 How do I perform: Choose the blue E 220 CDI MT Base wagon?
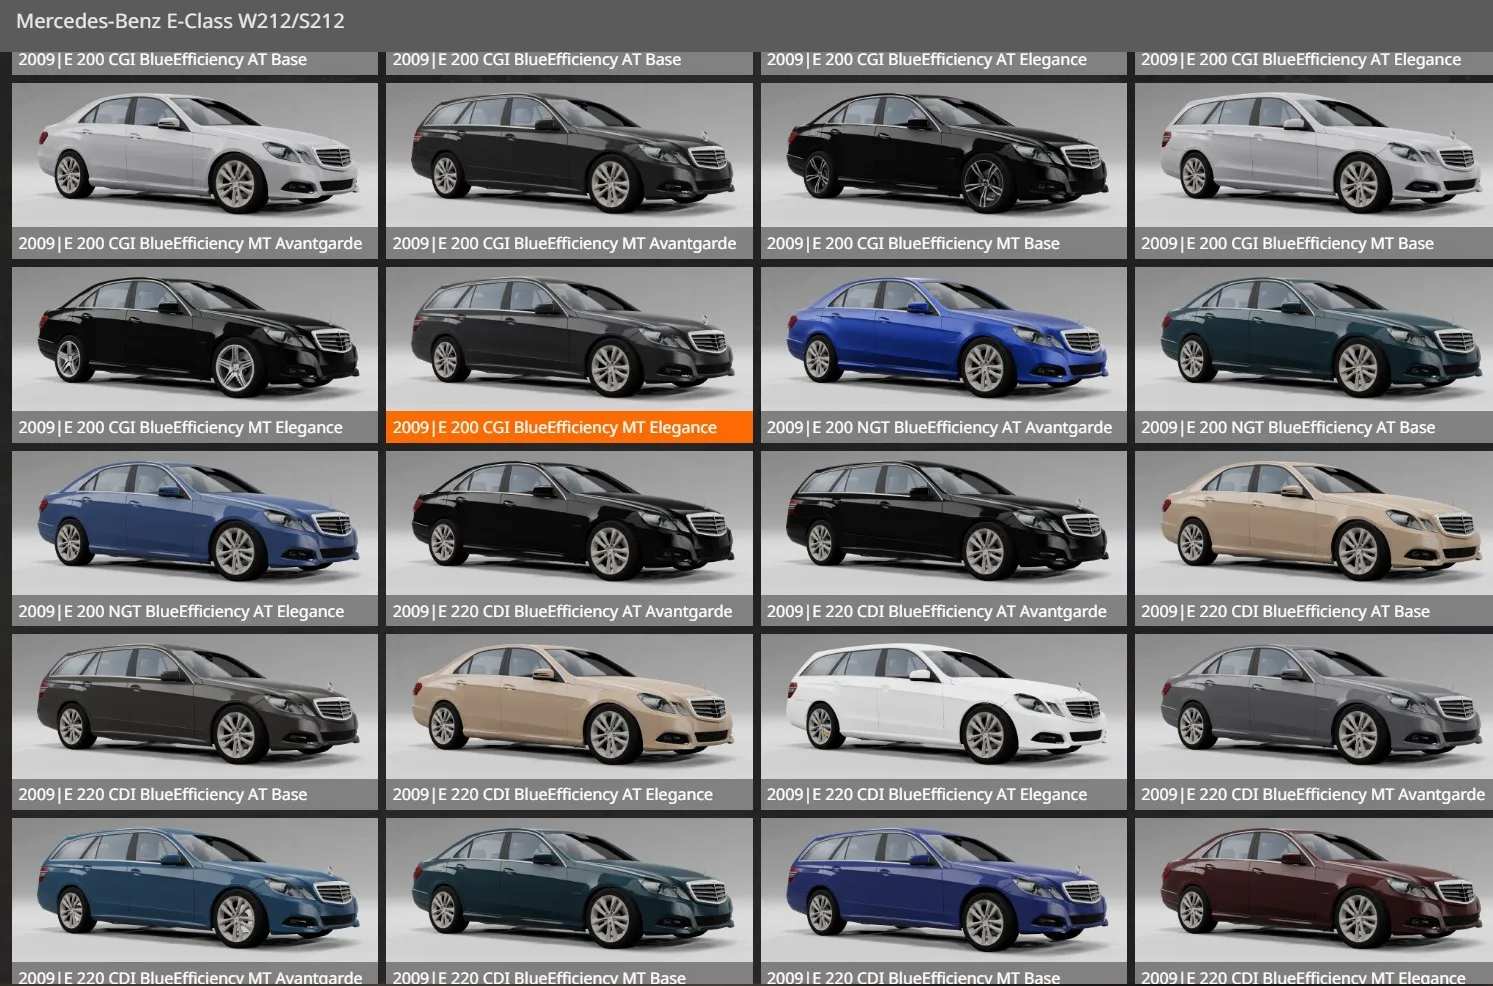tap(943, 902)
